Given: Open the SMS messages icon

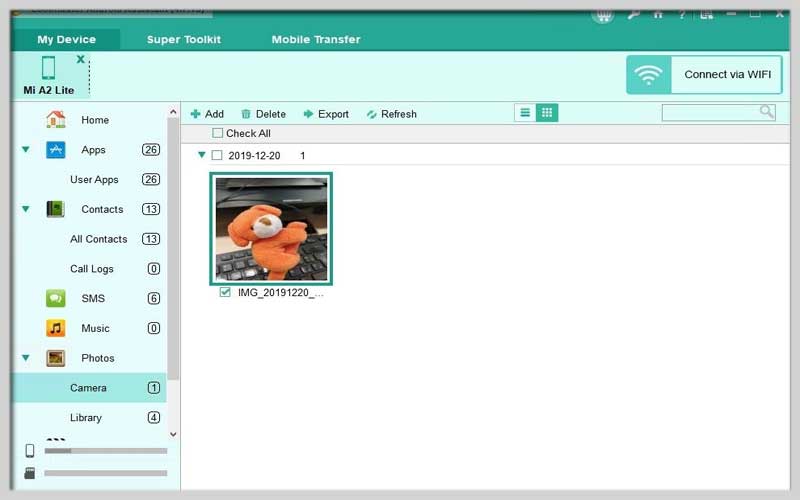Looking at the screenshot, I should pos(56,298).
